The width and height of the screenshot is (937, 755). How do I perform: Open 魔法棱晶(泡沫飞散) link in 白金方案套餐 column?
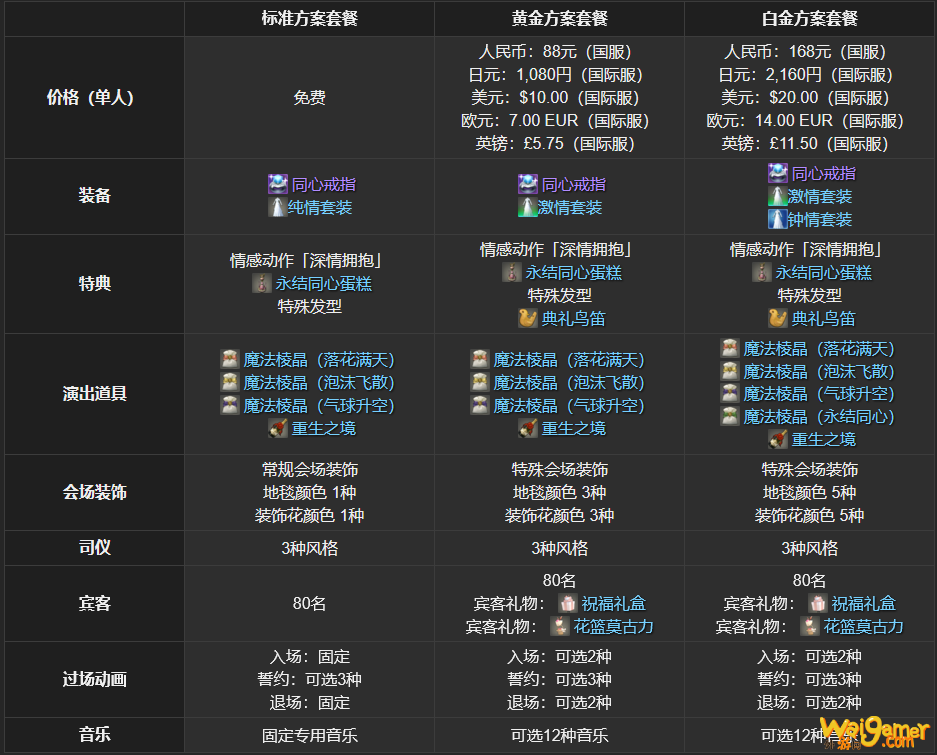pos(819,371)
